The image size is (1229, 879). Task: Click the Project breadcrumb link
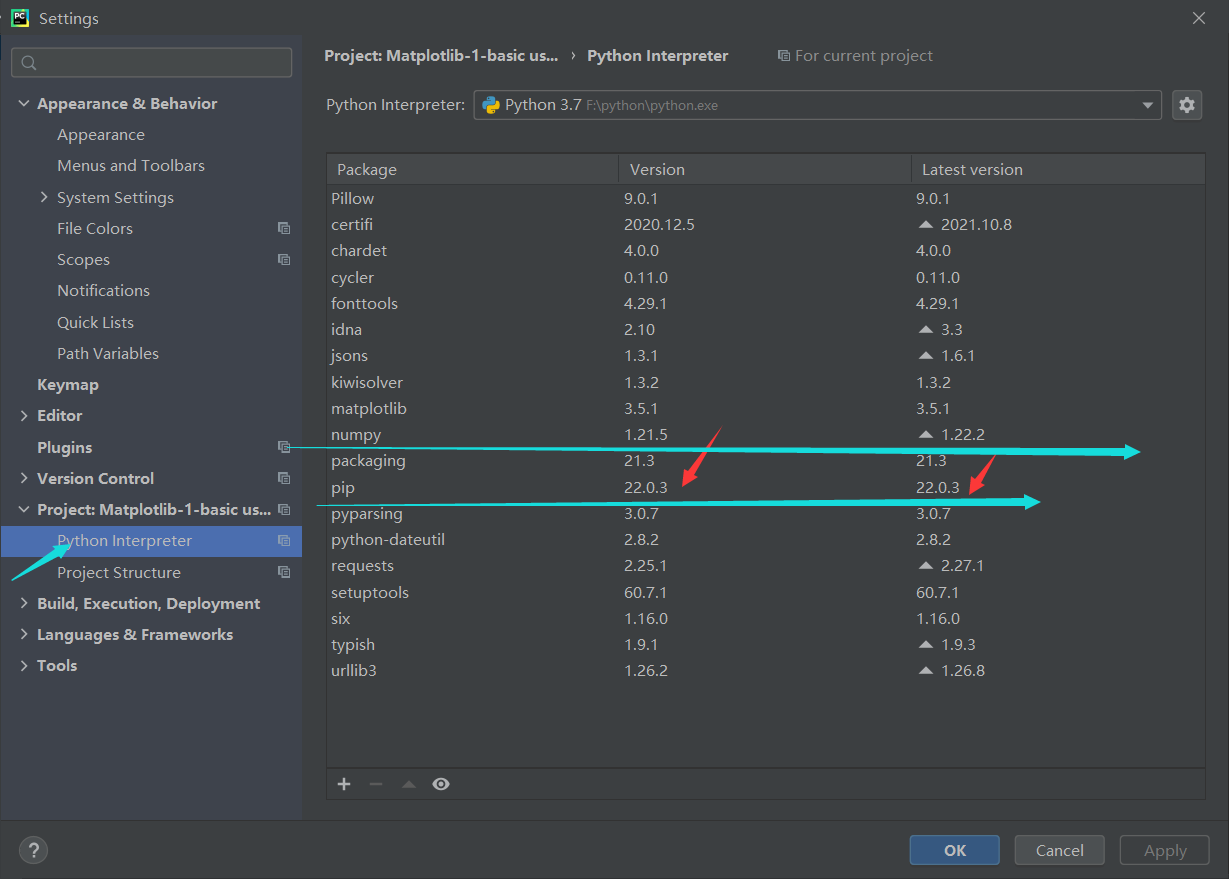point(441,56)
